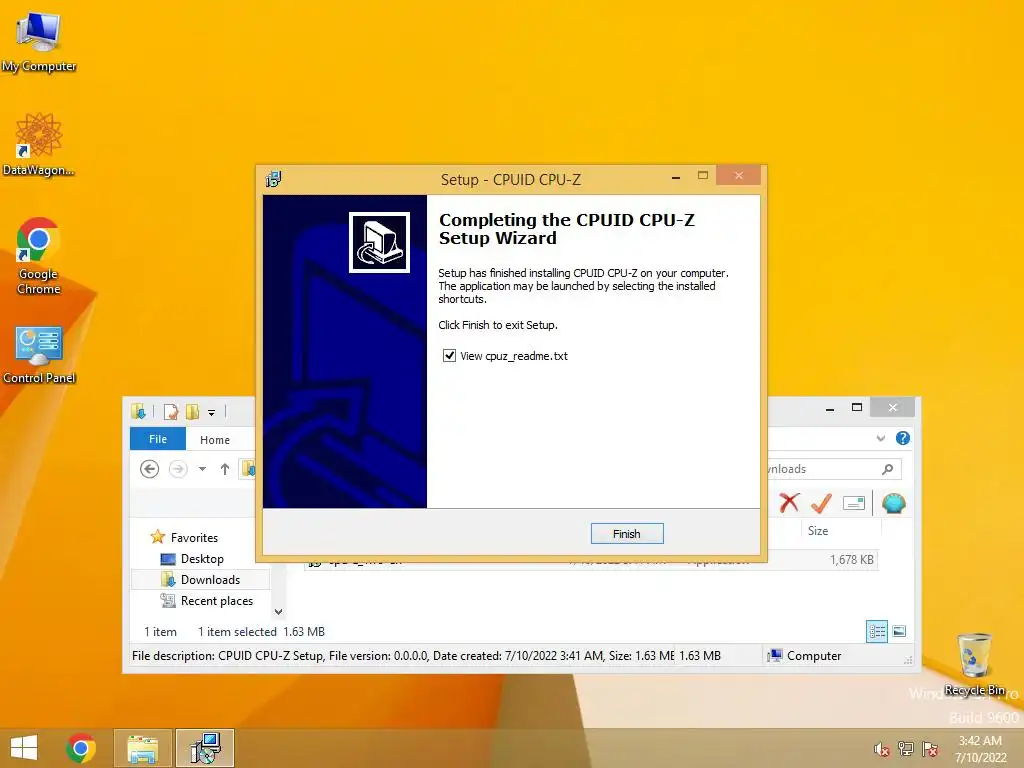Switch to File Explorer taskbar button
The image size is (1024, 768).
point(143,748)
